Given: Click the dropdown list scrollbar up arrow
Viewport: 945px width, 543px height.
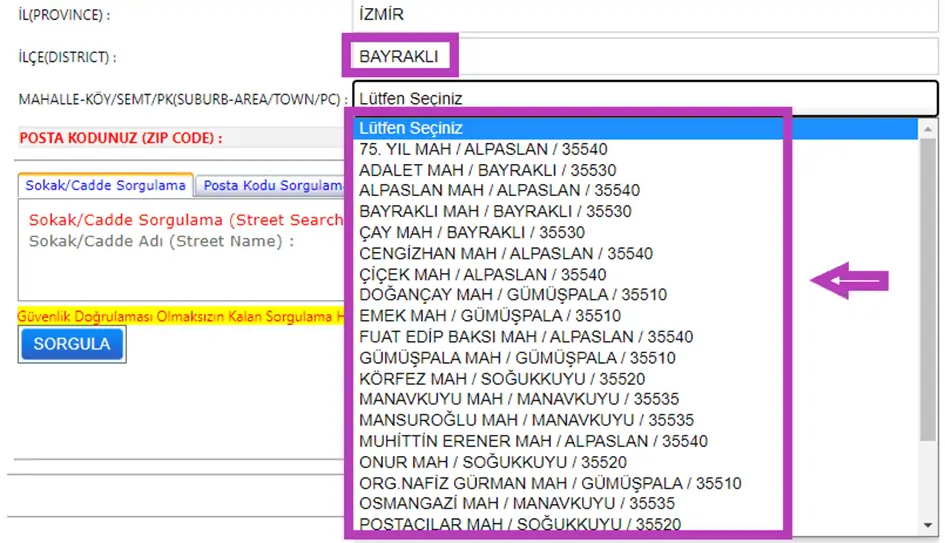Looking at the screenshot, I should [x=928, y=128].
